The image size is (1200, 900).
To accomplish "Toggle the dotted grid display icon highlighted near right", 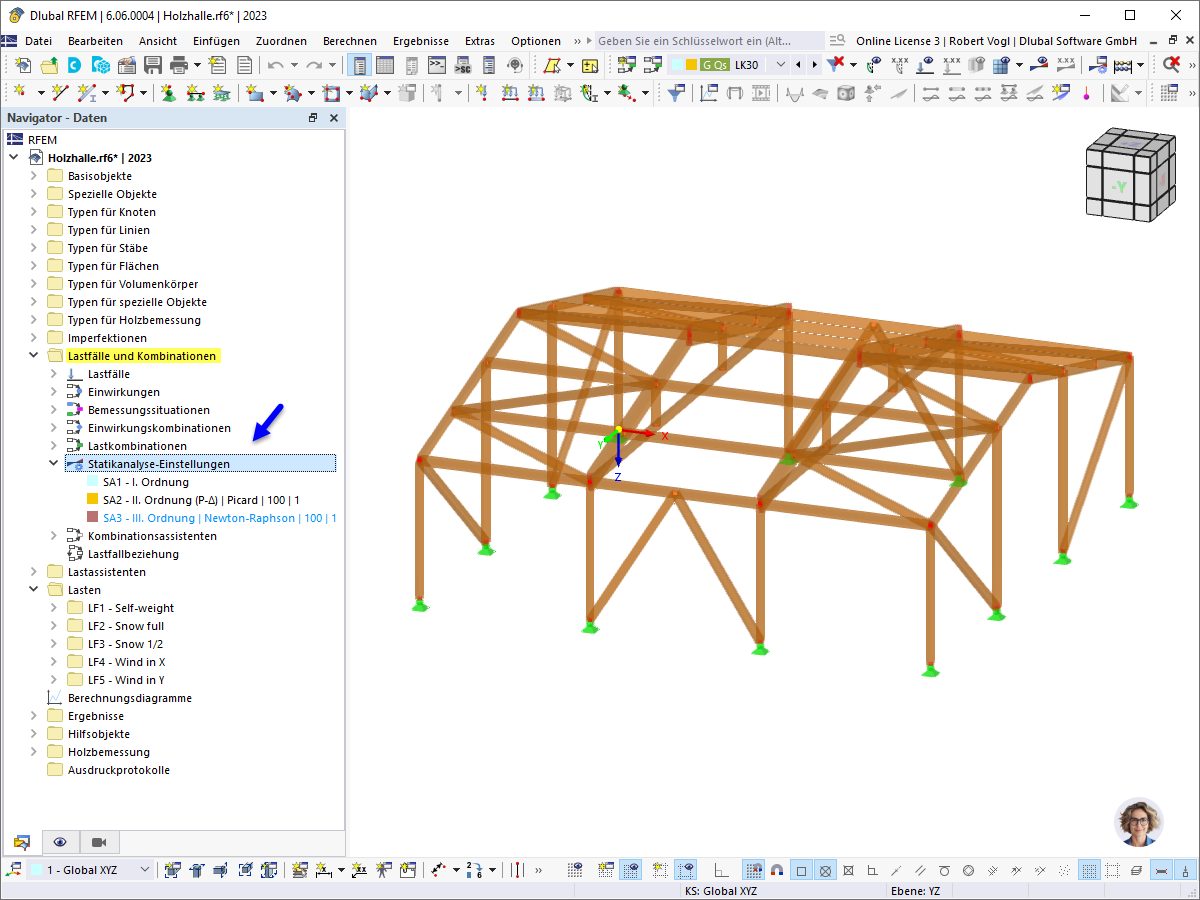I will [1089, 870].
